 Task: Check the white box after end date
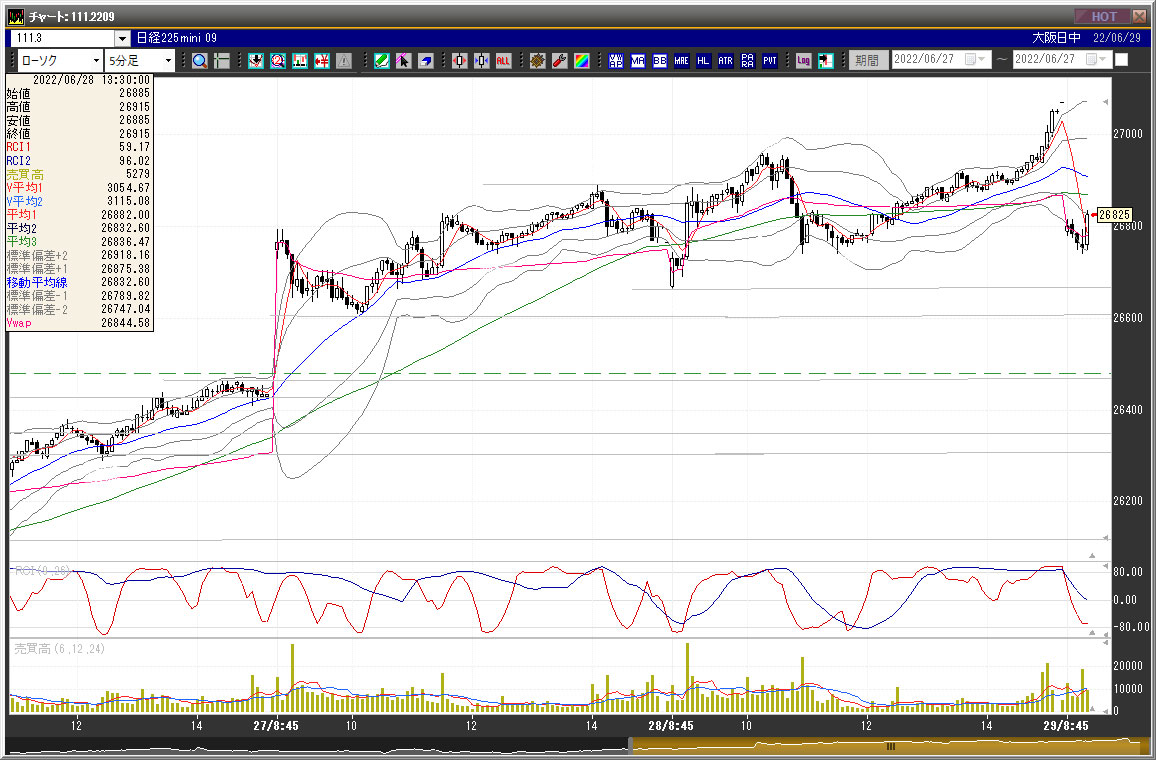(1121, 60)
